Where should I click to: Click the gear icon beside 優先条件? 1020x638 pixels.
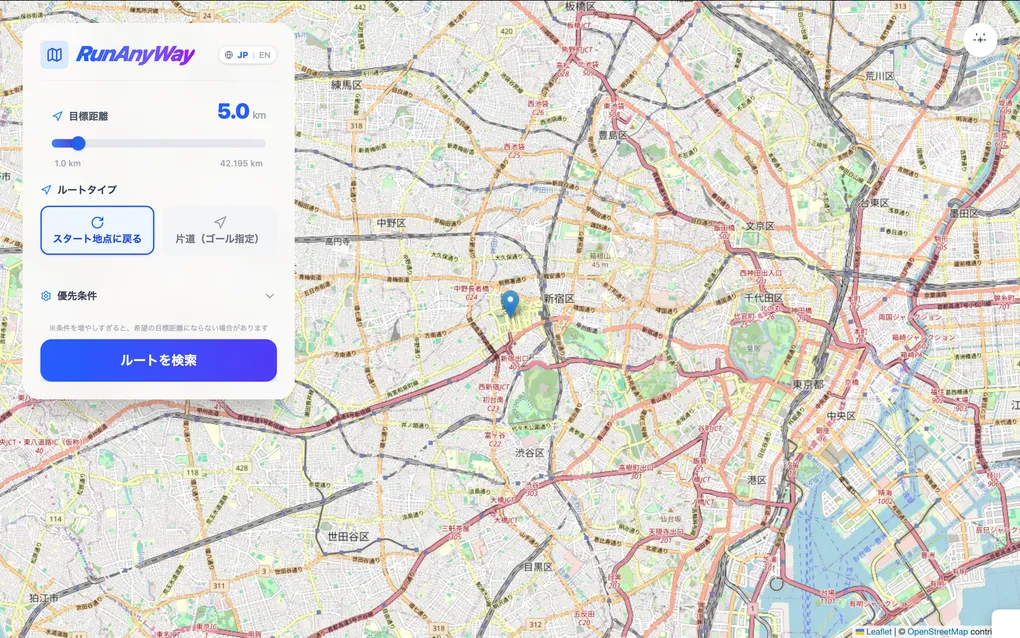pos(46,296)
